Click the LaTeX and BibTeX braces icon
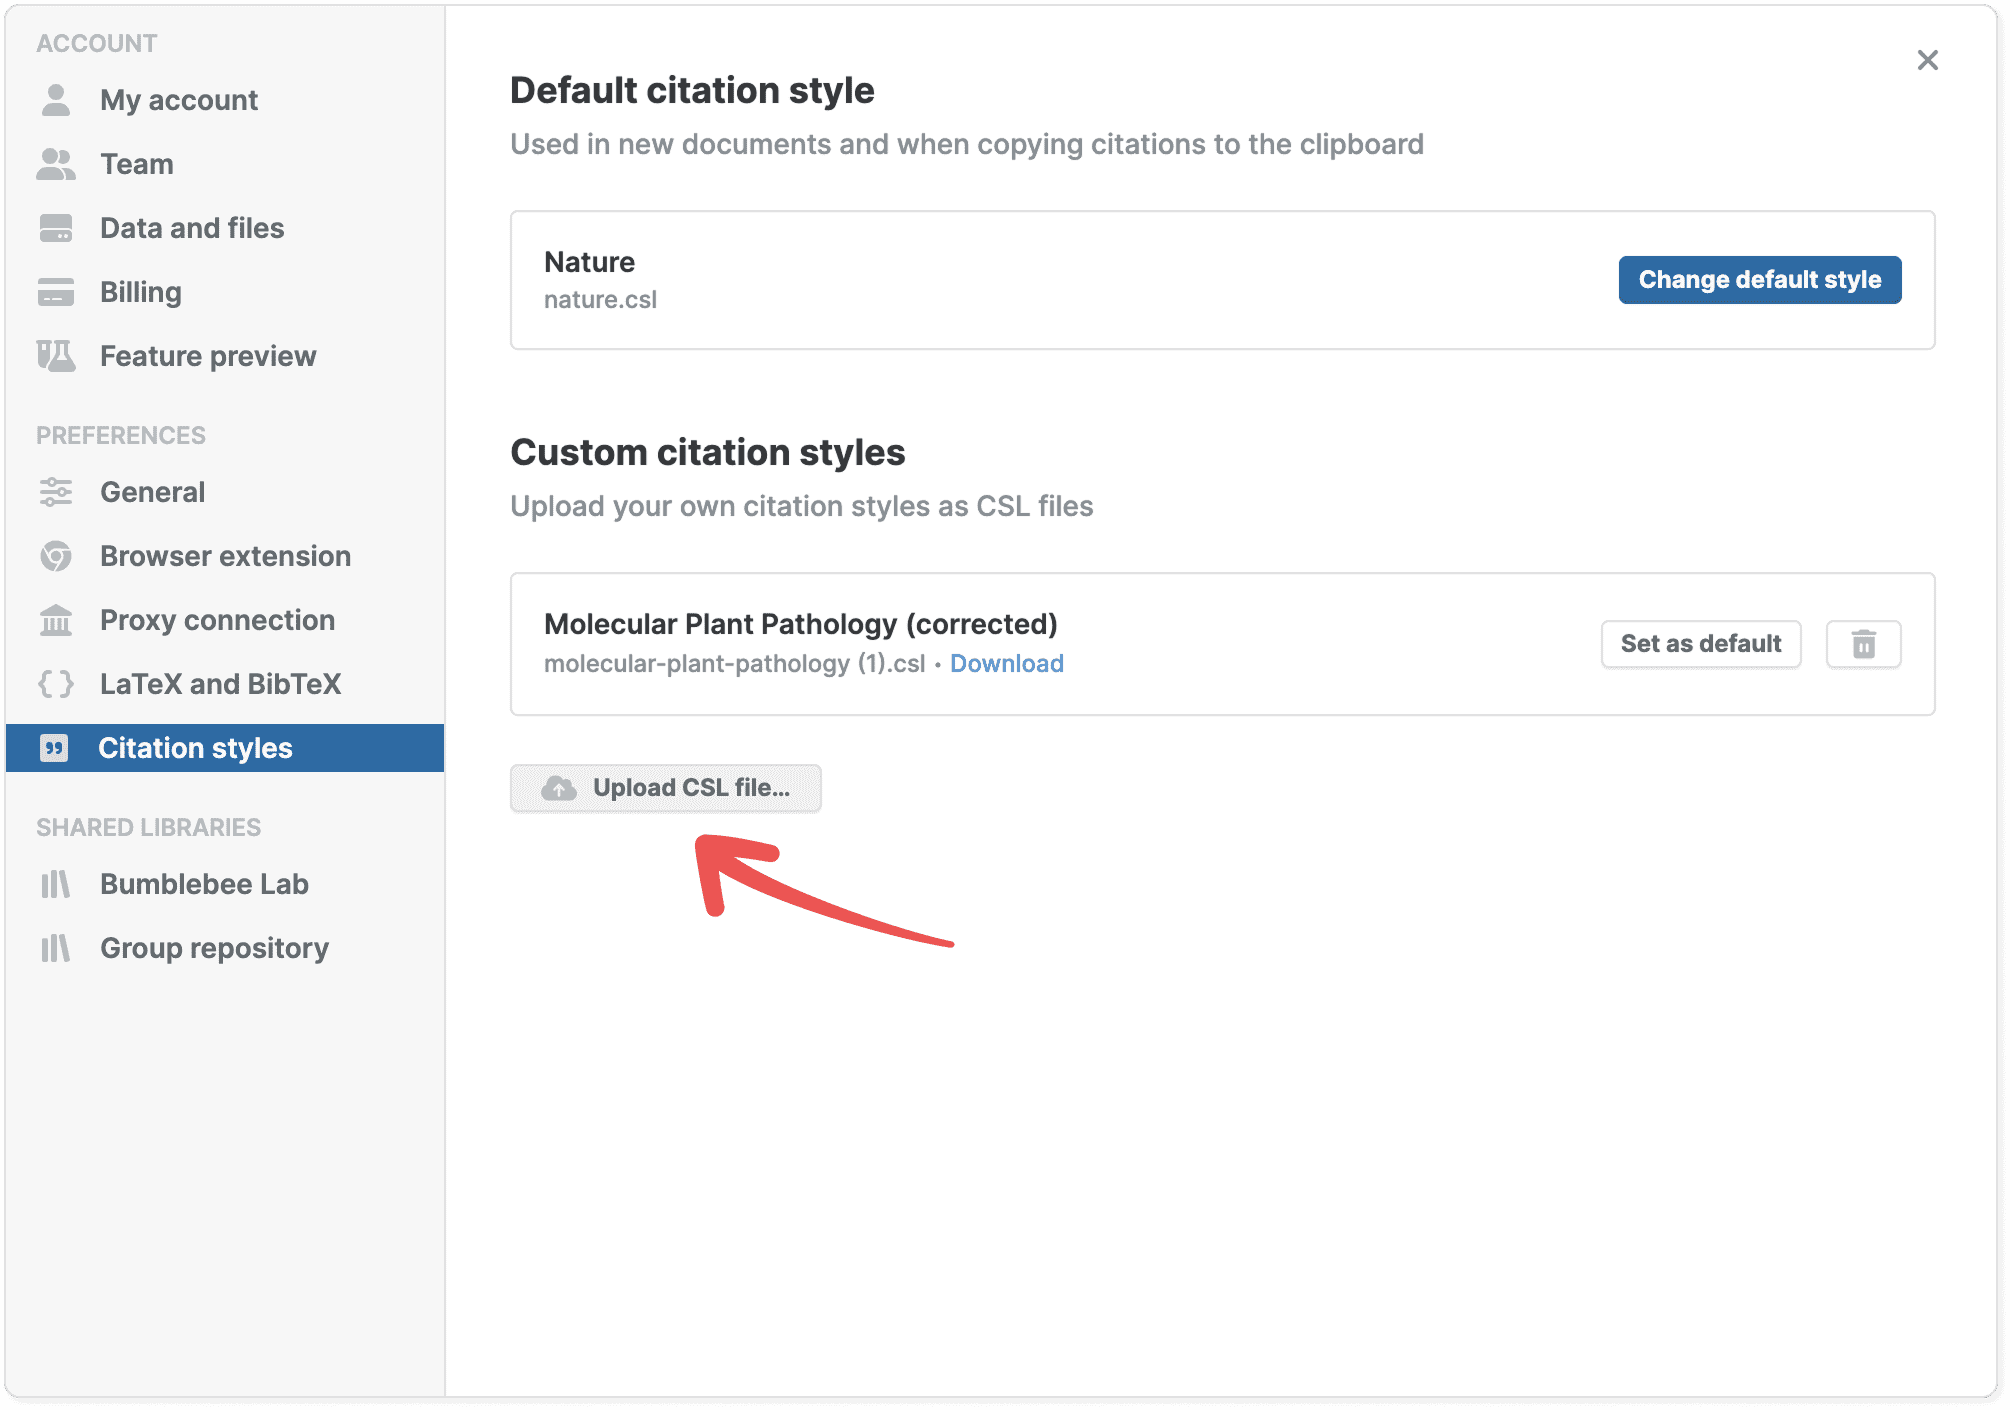This screenshot has width=2010, height=1410. point(56,684)
